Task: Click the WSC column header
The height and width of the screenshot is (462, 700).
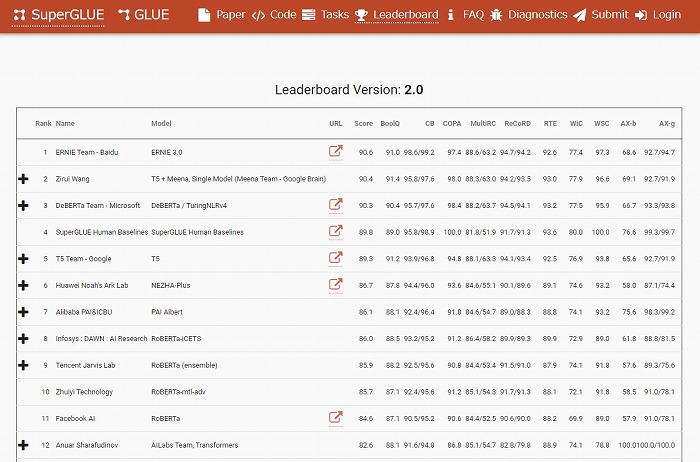Action: [x=601, y=124]
